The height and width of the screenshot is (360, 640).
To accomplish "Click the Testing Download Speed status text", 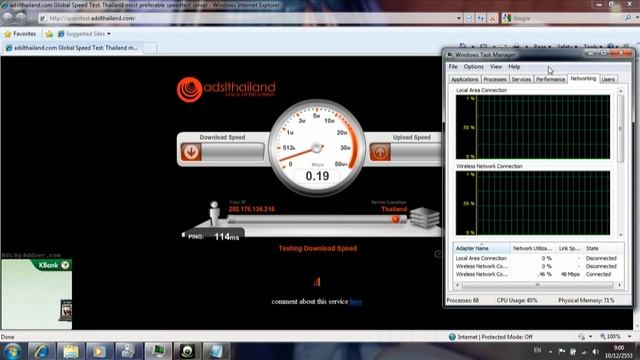I will [x=318, y=248].
